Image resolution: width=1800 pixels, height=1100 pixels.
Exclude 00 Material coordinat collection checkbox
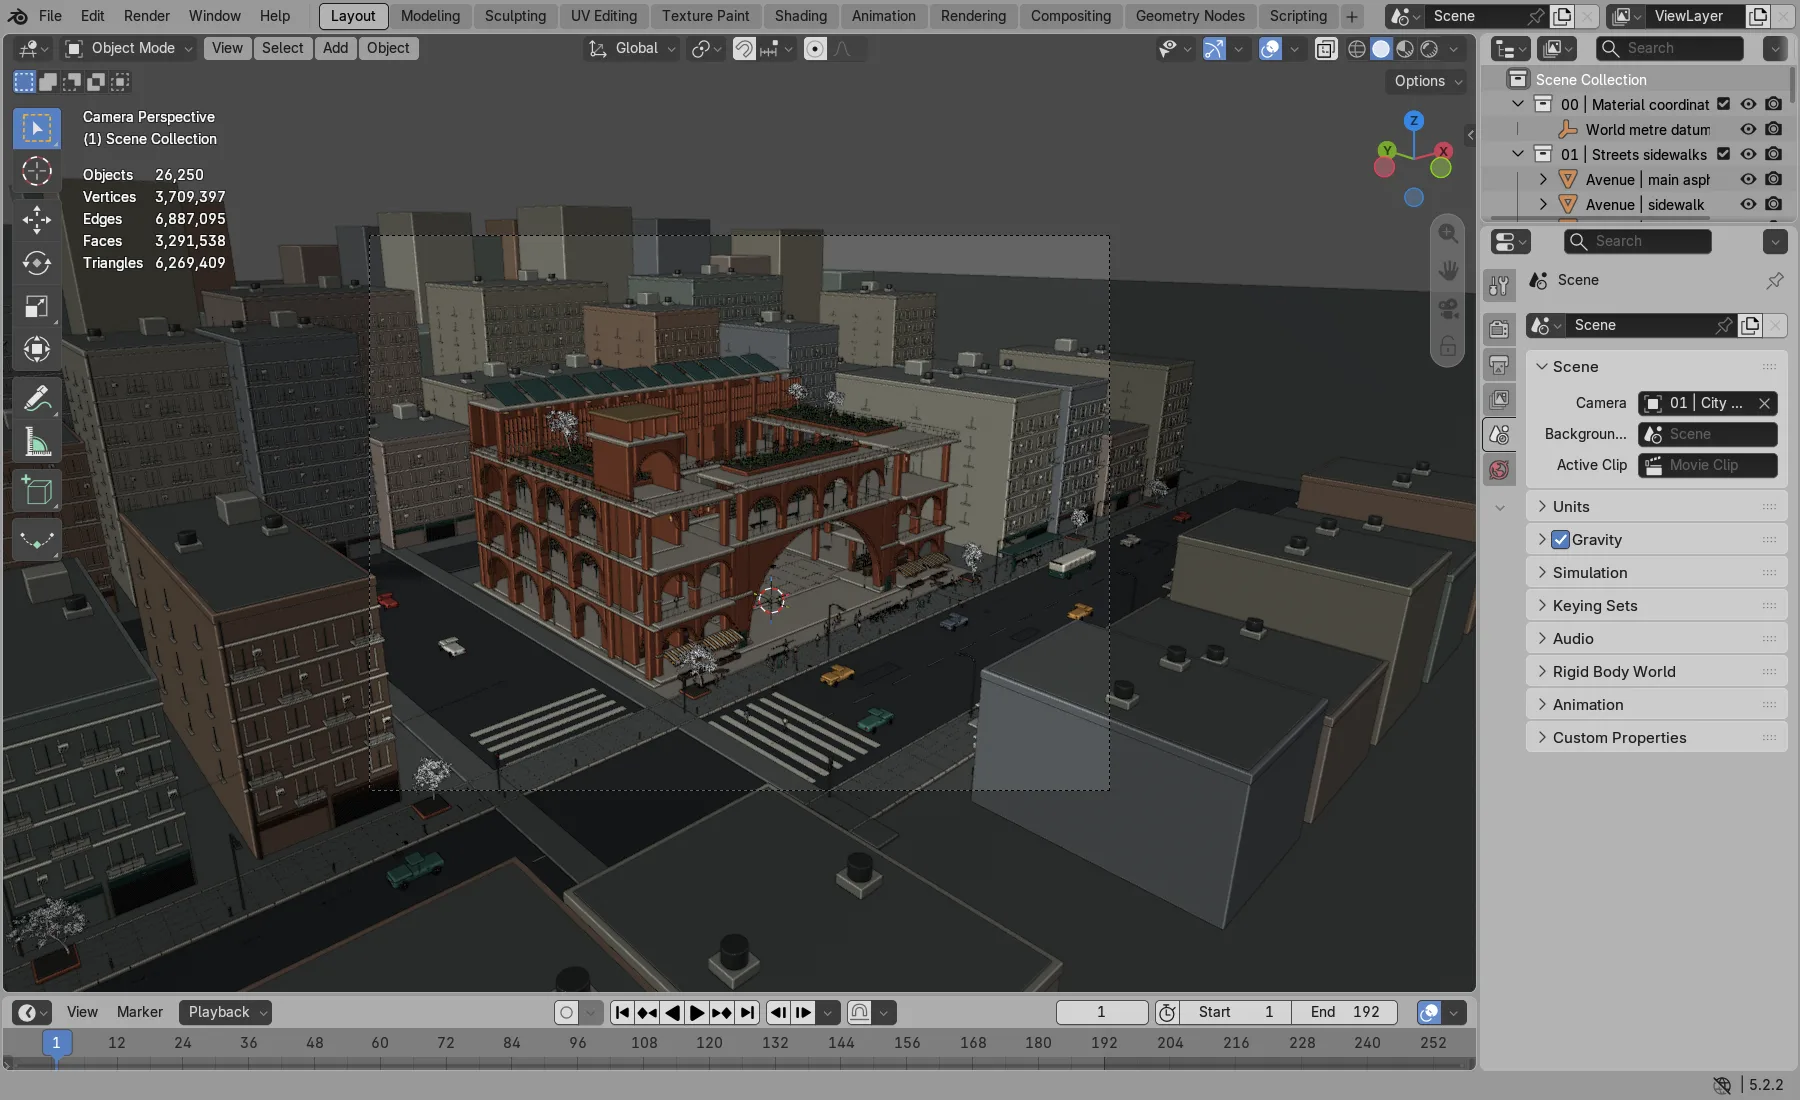1723,104
